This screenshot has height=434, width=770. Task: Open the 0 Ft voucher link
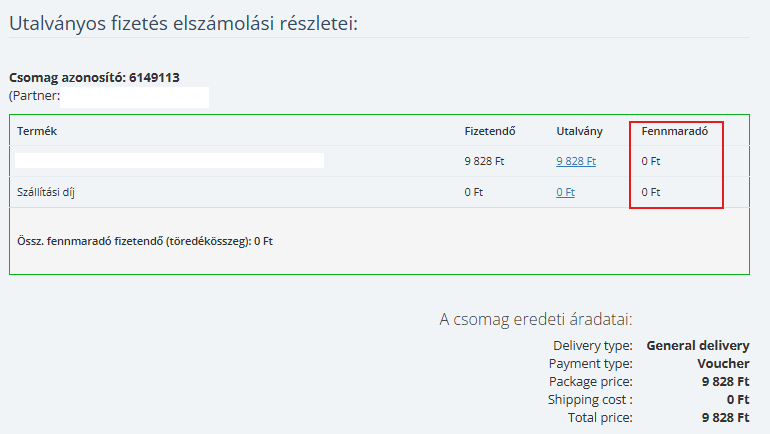[x=565, y=192]
